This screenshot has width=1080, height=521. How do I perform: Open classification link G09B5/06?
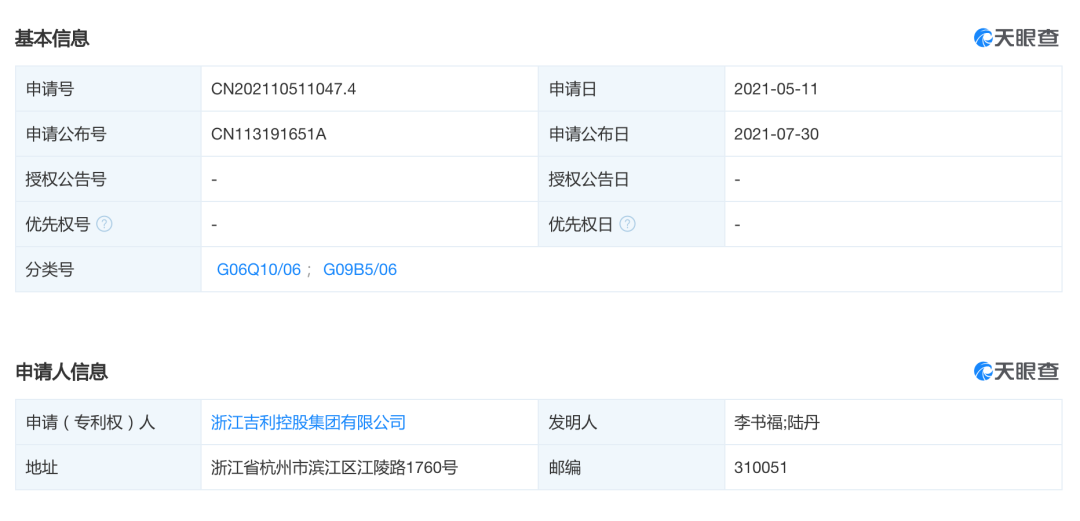coord(360,270)
